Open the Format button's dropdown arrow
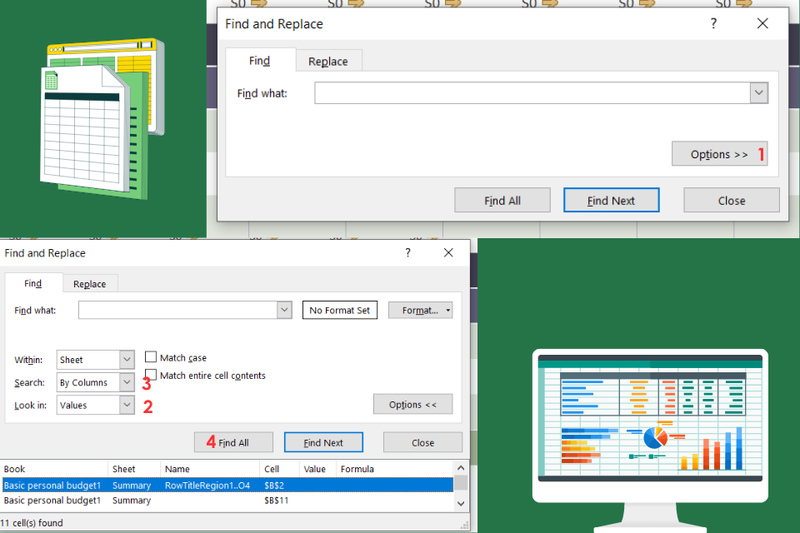The height and width of the screenshot is (533, 800). tap(448, 310)
